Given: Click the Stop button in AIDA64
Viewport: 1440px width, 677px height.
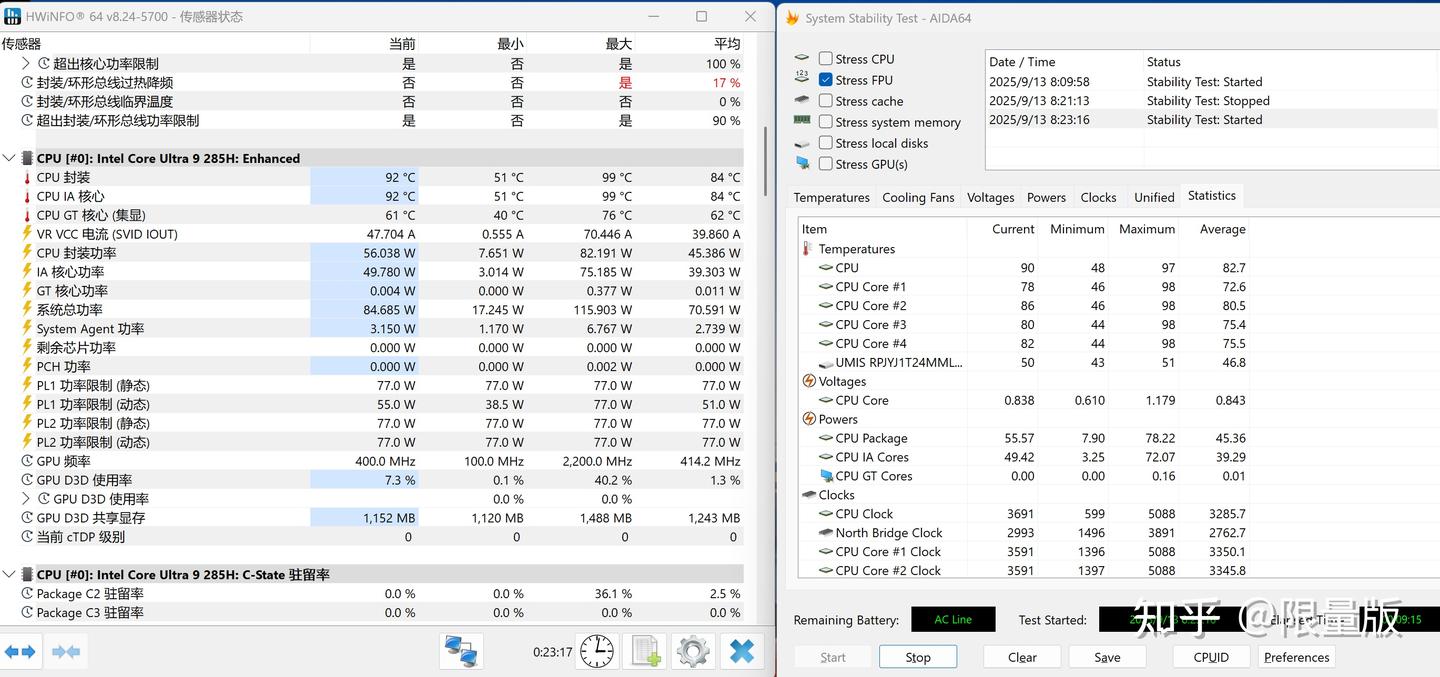Looking at the screenshot, I should point(918,657).
